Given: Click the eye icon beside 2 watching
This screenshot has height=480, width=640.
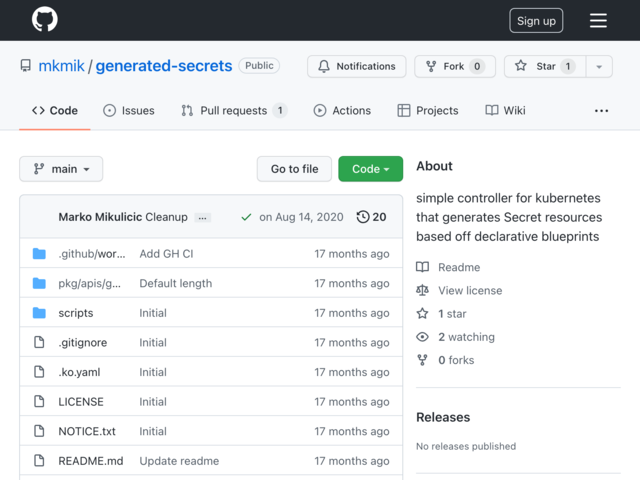Looking at the screenshot, I should [422, 337].
